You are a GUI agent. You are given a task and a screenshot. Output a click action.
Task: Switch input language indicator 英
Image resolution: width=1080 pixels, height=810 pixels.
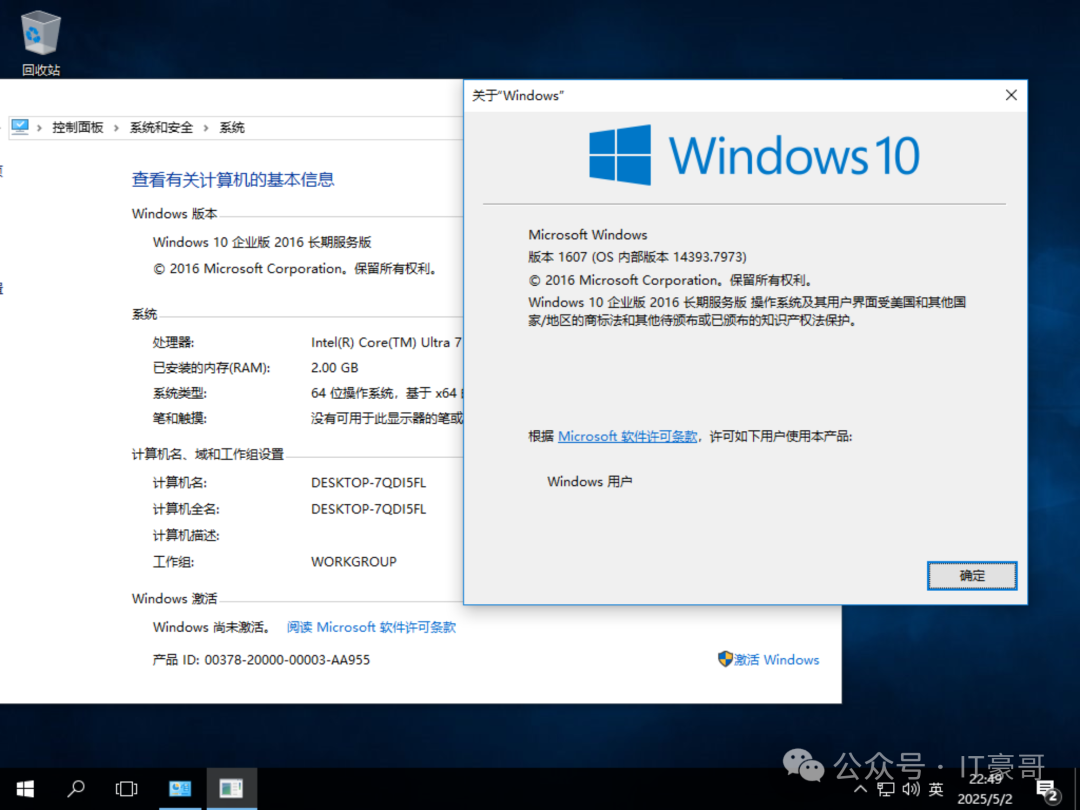tap(935, 789)
